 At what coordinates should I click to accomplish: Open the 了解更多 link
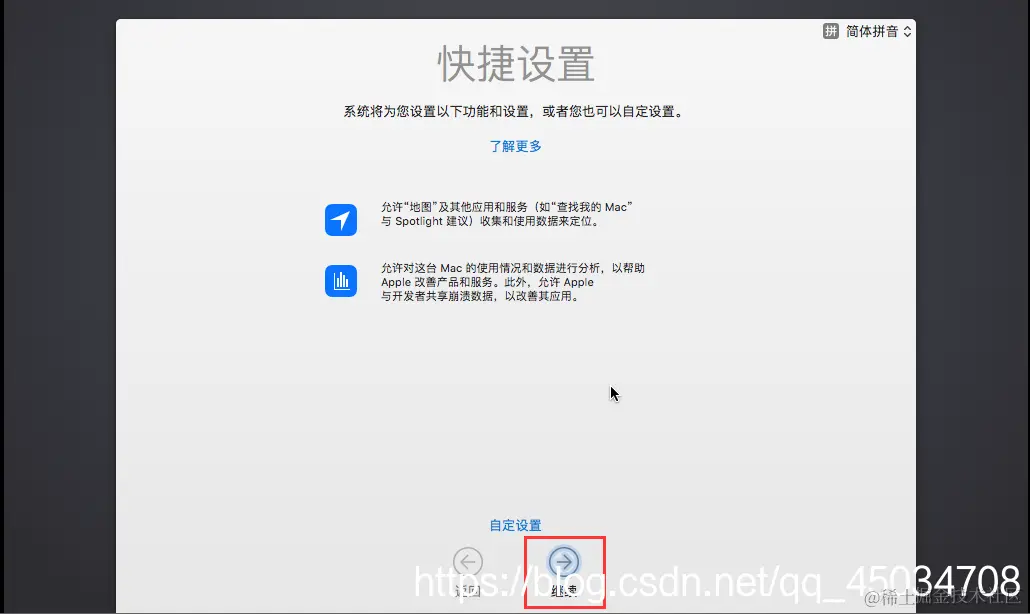pos(515,146)
